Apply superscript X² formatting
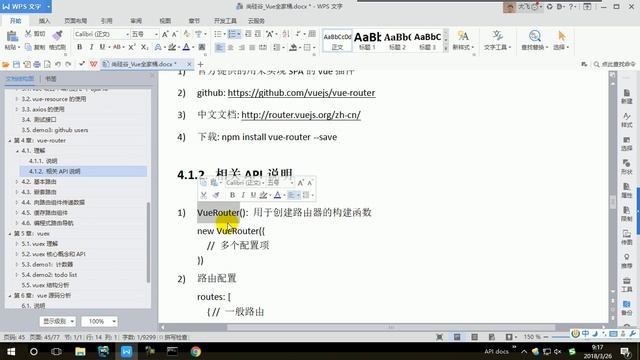 click(x=131, y=47)
